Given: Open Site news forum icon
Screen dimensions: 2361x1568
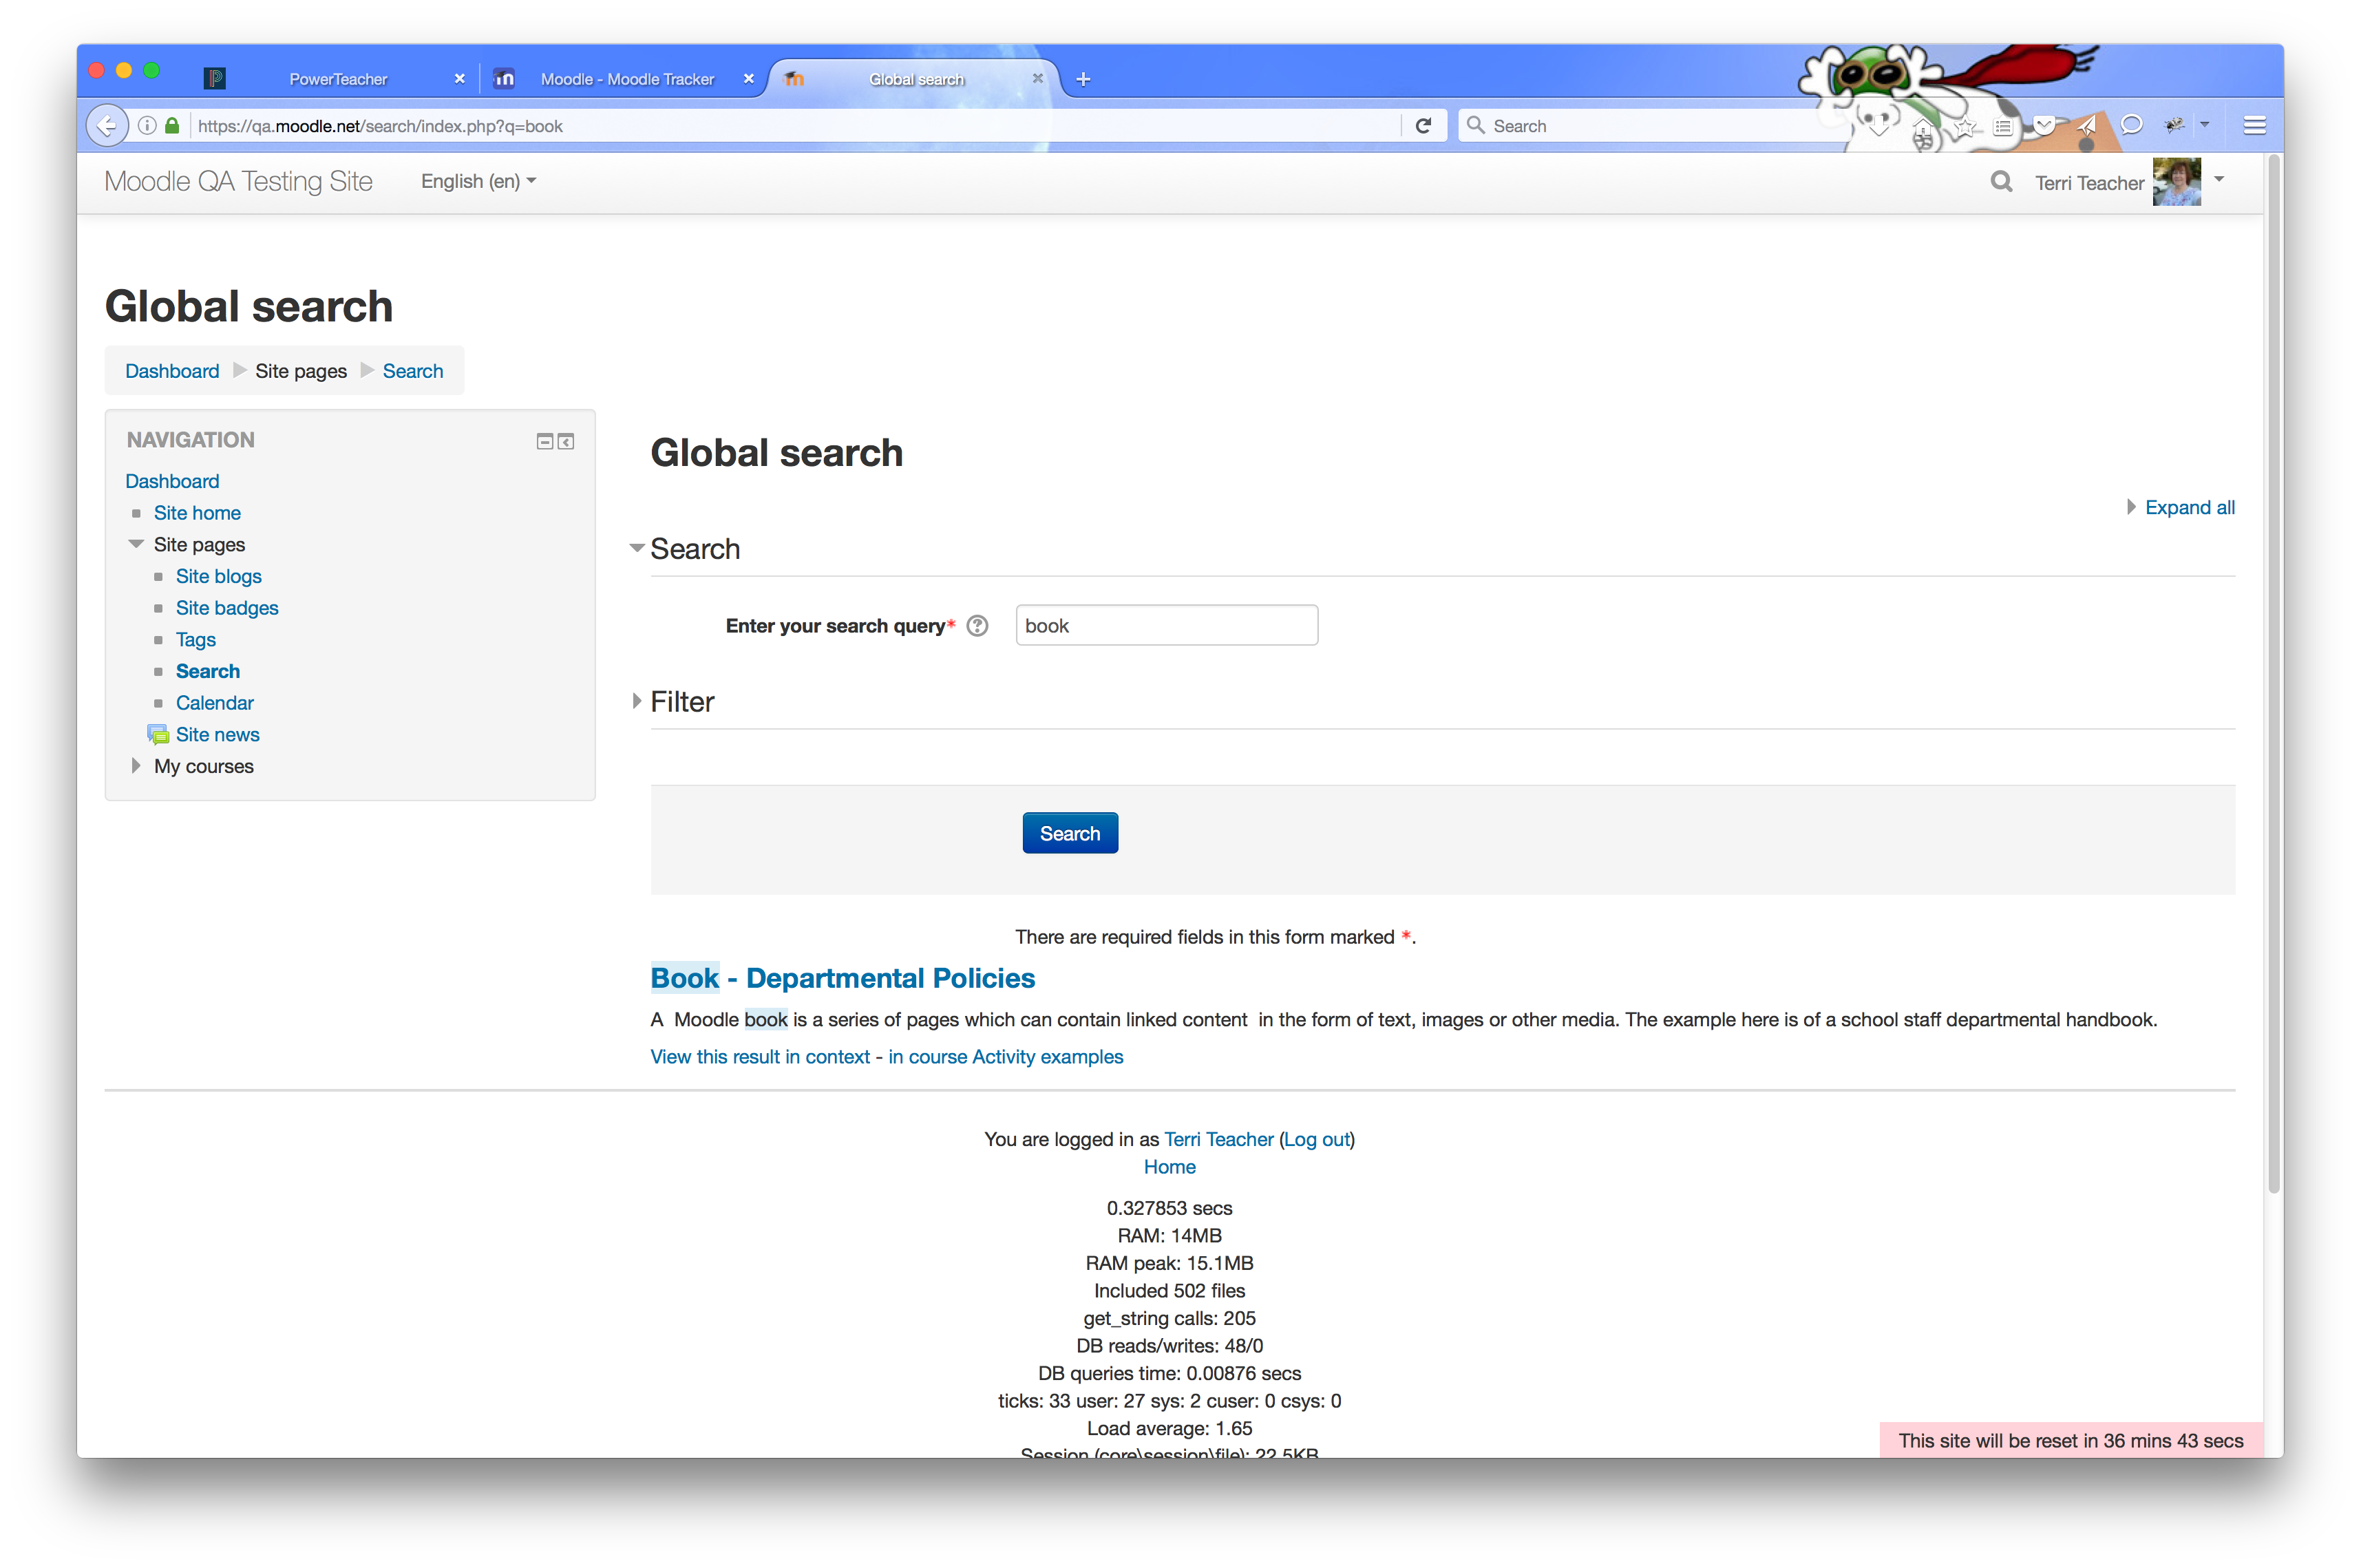Looking at the screenshot, I should tap(158, 735).
